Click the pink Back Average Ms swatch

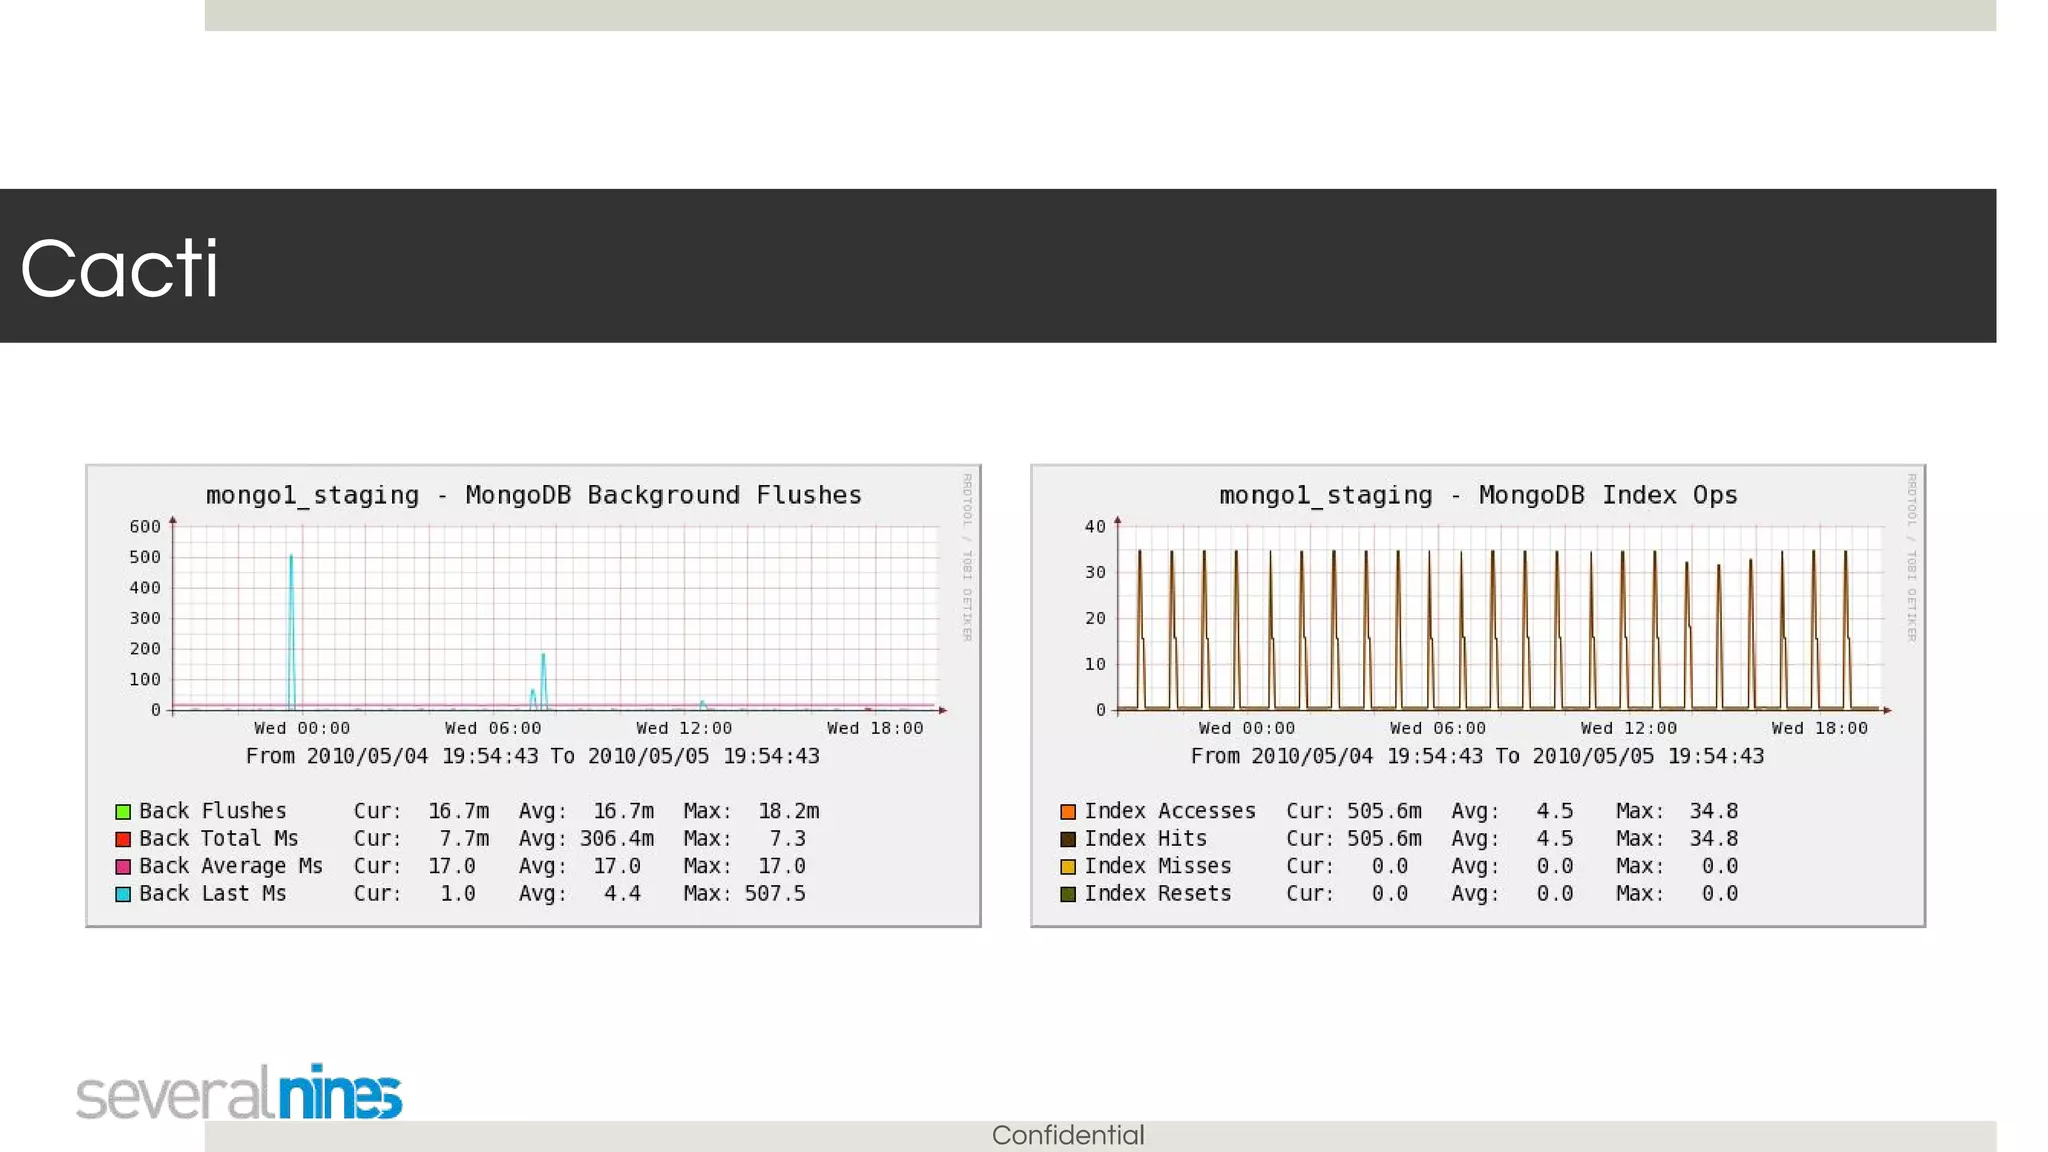(x=123, y=867)
